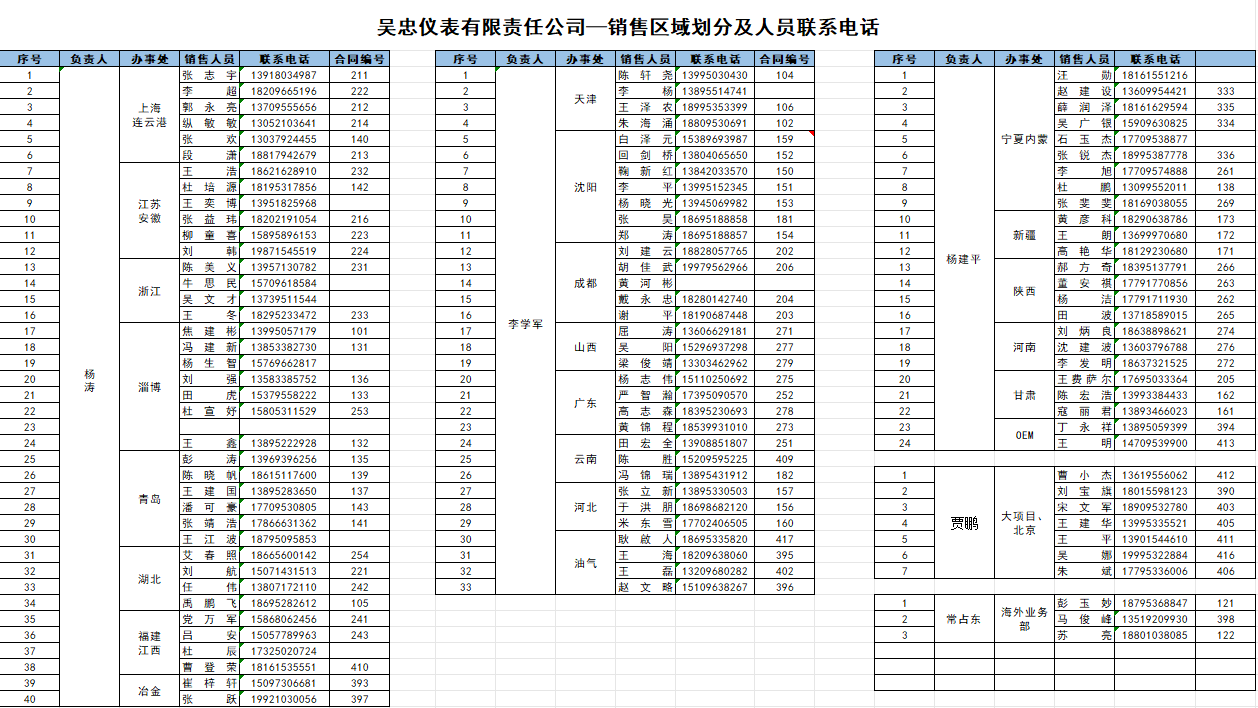Select phone number 18801038085 for 苏亮
The image size is (1258, 708).
[1155, 635]
